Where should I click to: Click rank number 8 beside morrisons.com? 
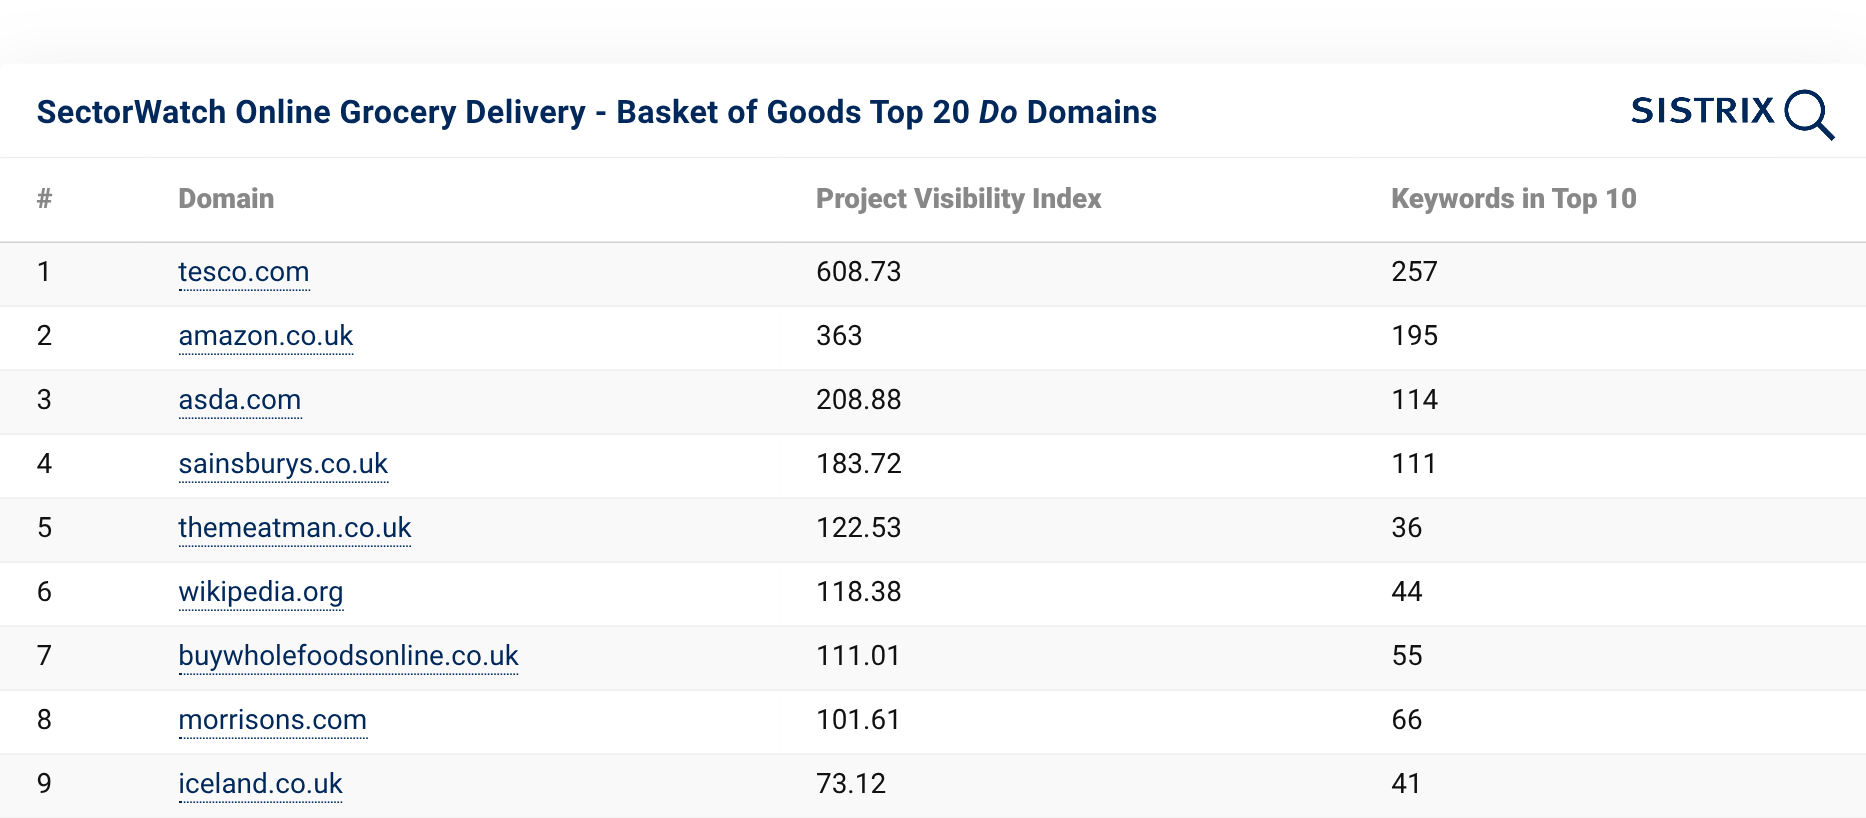pyautogui.click(x=44, y=720)
